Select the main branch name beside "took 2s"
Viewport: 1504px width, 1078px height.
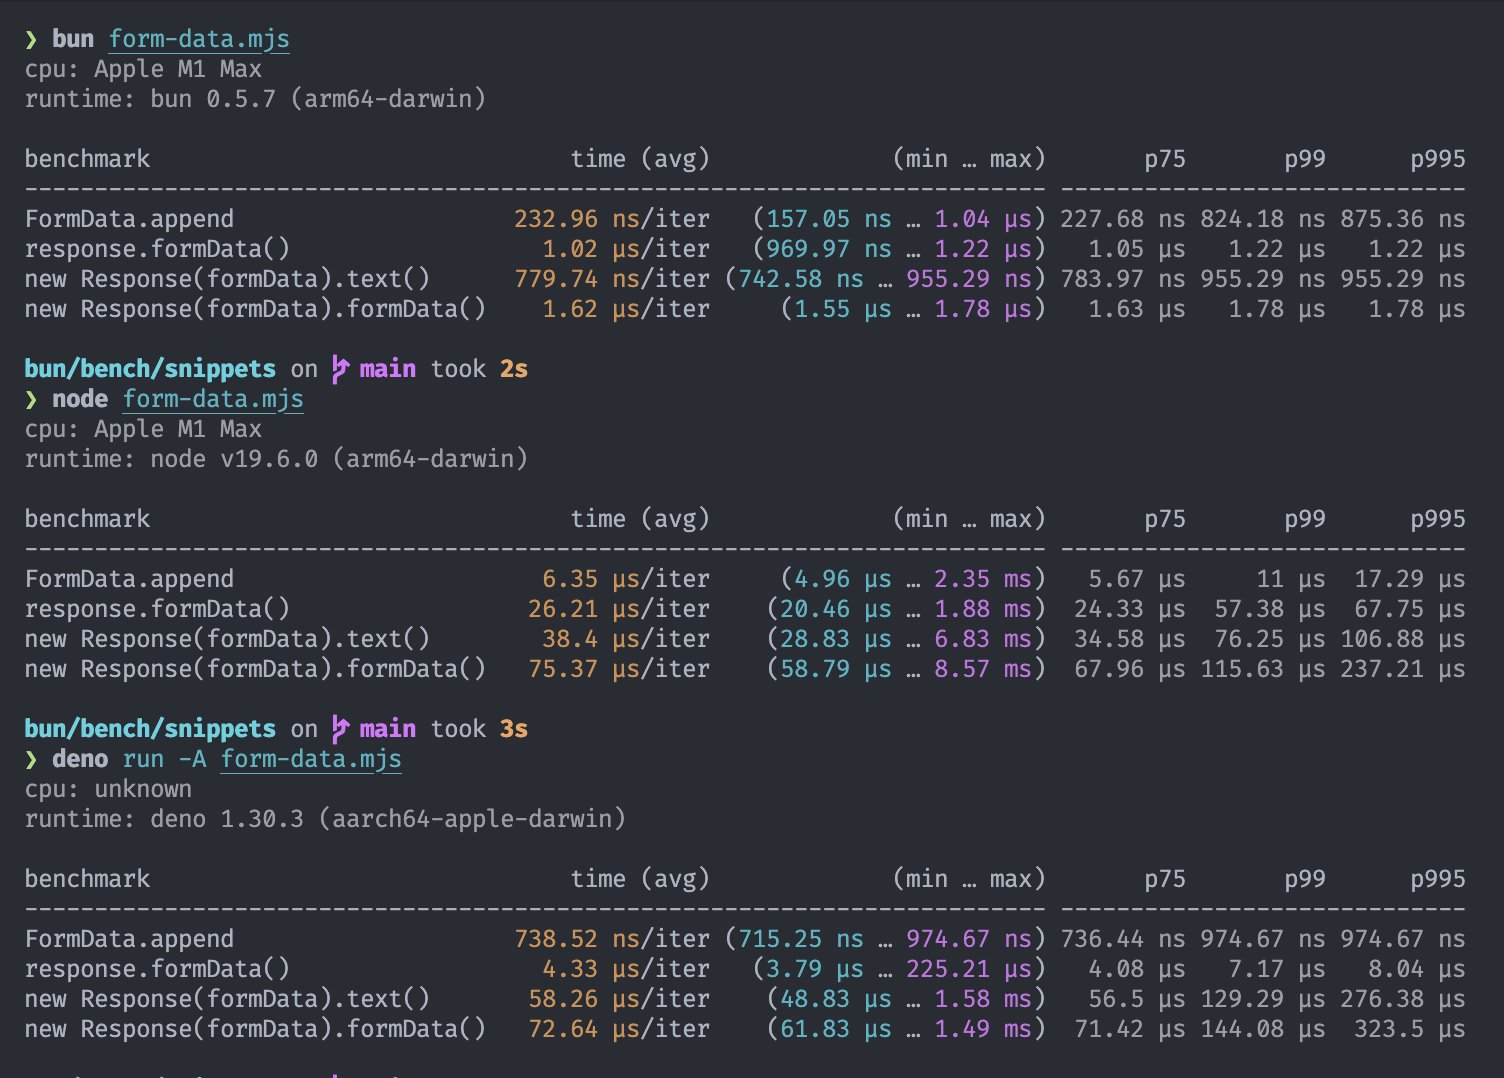pyautogui.click(x=387, y=369)
